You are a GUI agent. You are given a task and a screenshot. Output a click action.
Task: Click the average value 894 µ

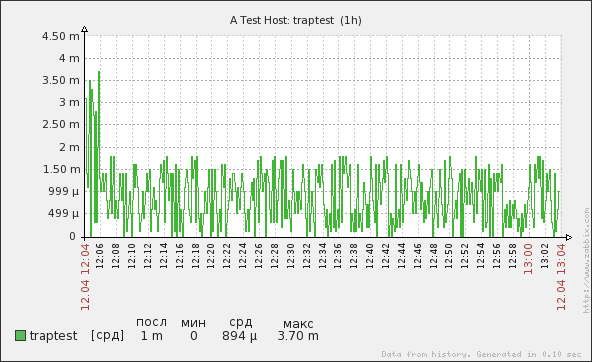point(239,336)
